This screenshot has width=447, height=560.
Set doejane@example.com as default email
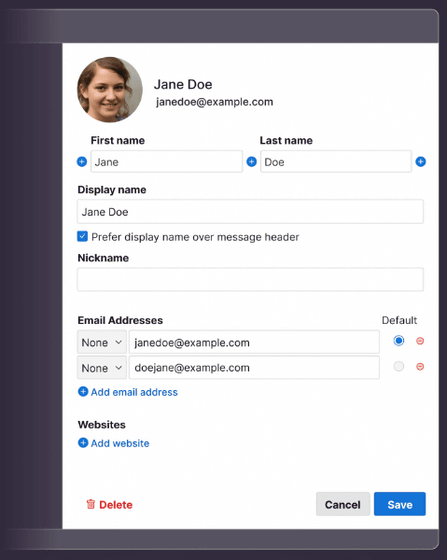tap(399, 366)
